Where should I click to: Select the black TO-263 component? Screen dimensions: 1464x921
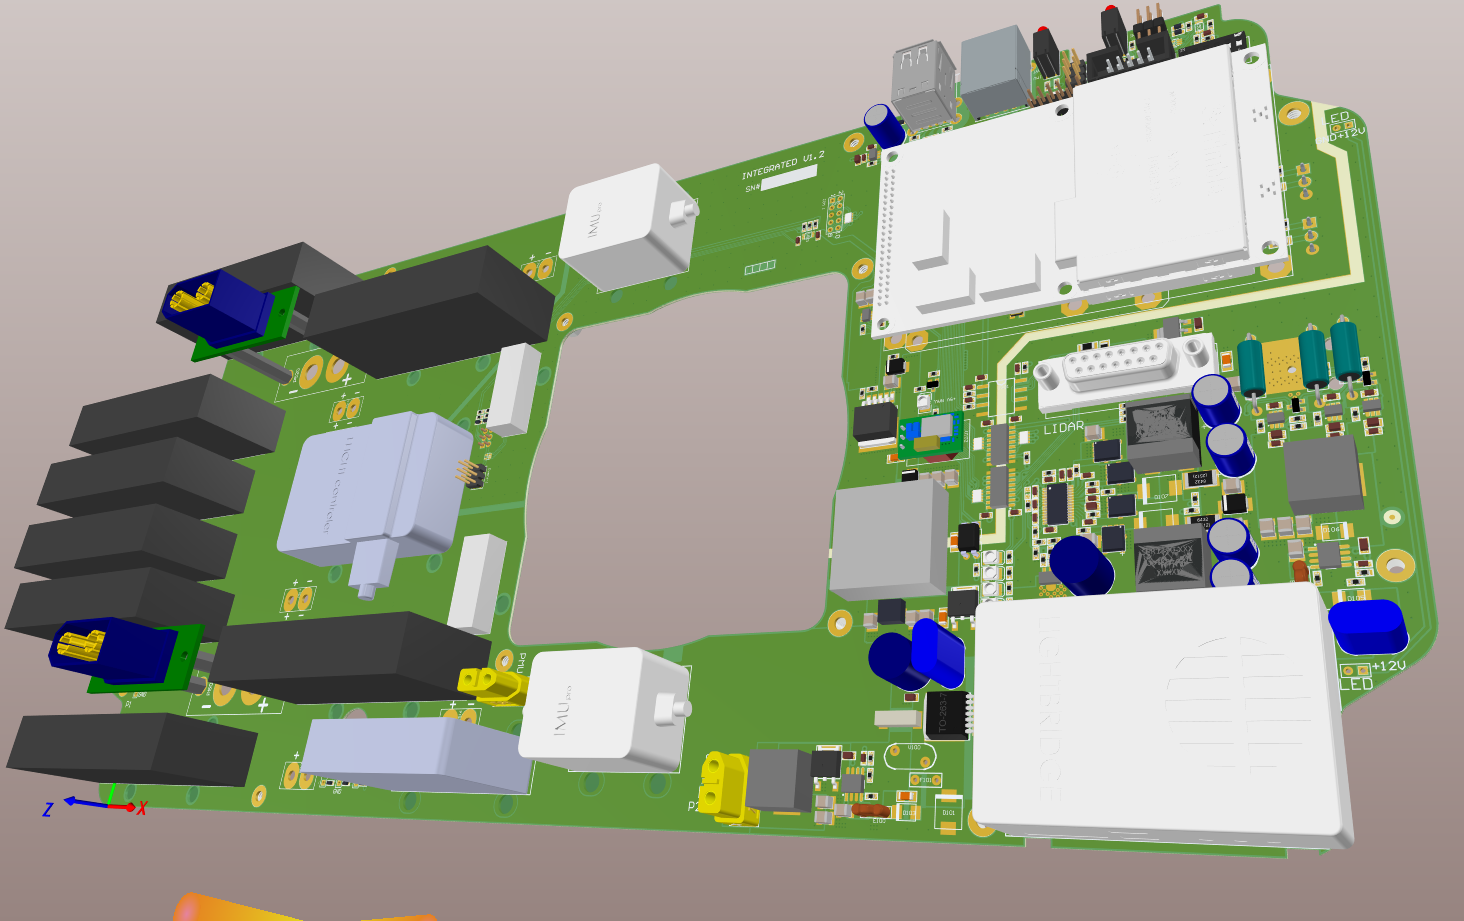click(x=946, y=714)
